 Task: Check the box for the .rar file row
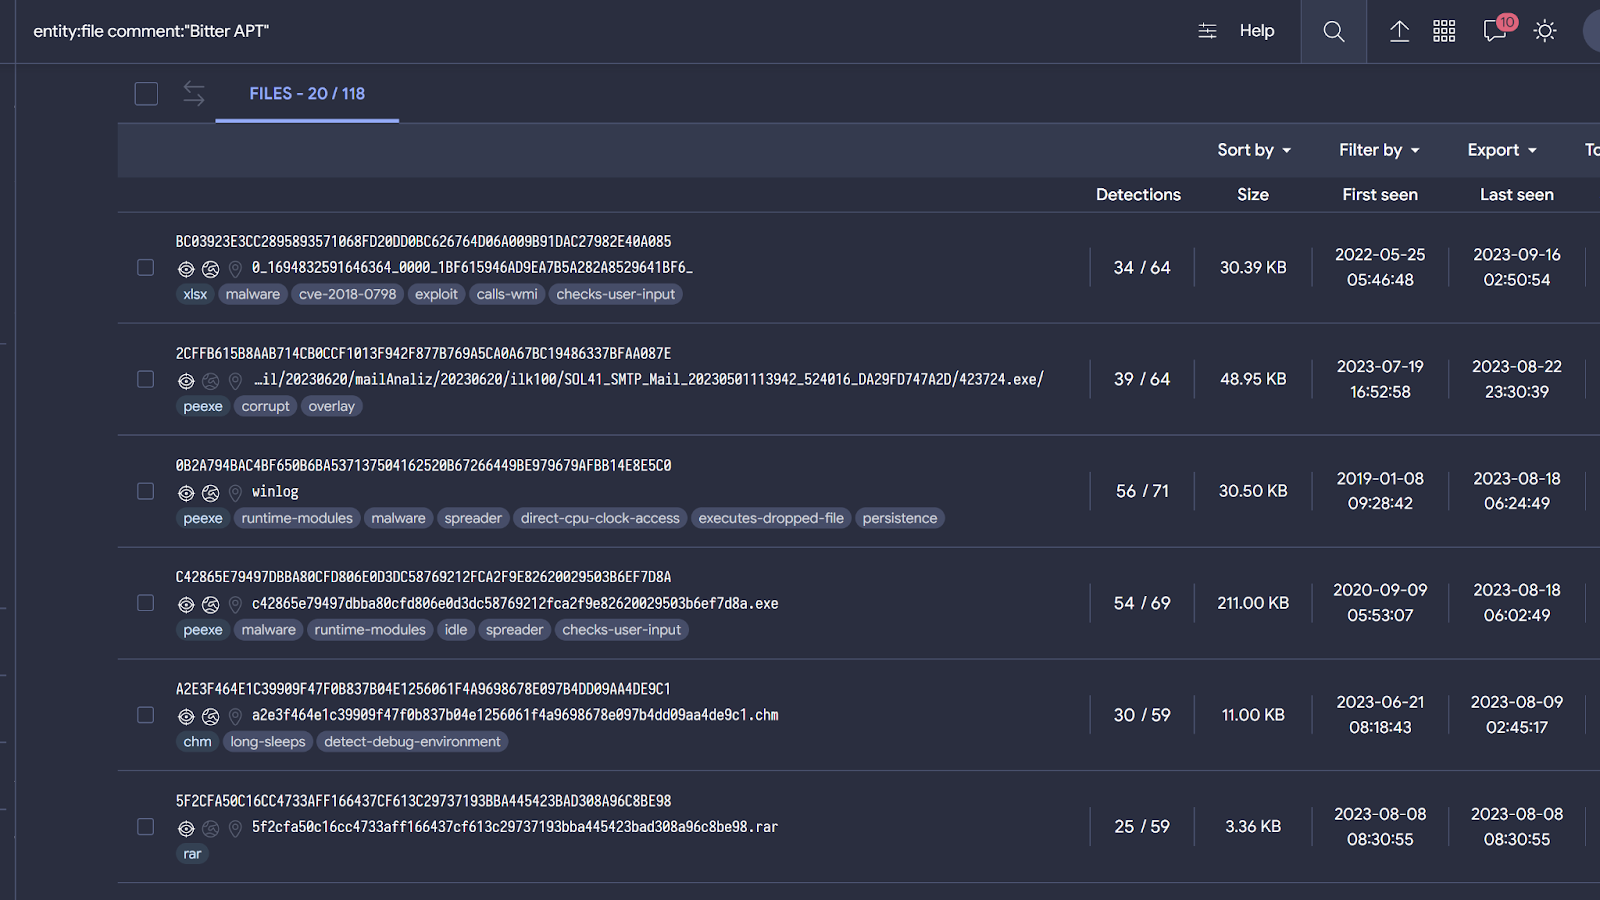click(x=146, y=827)
